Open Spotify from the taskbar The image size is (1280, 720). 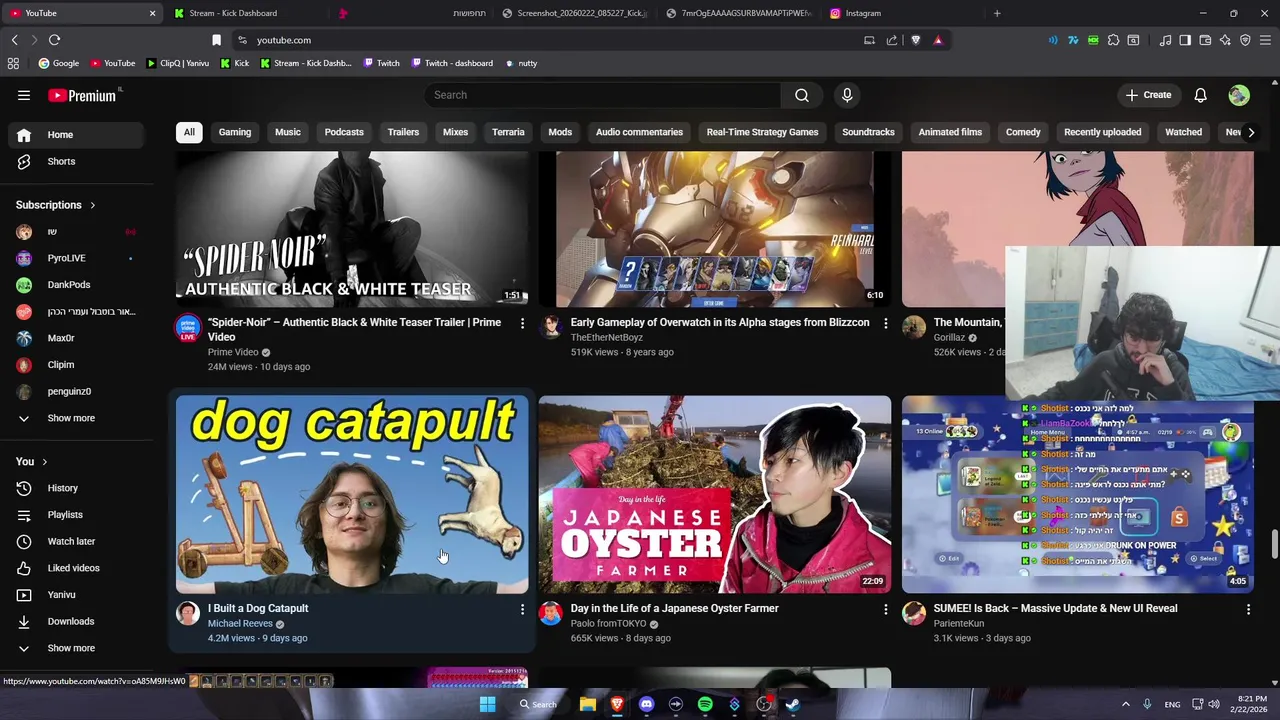705,704
